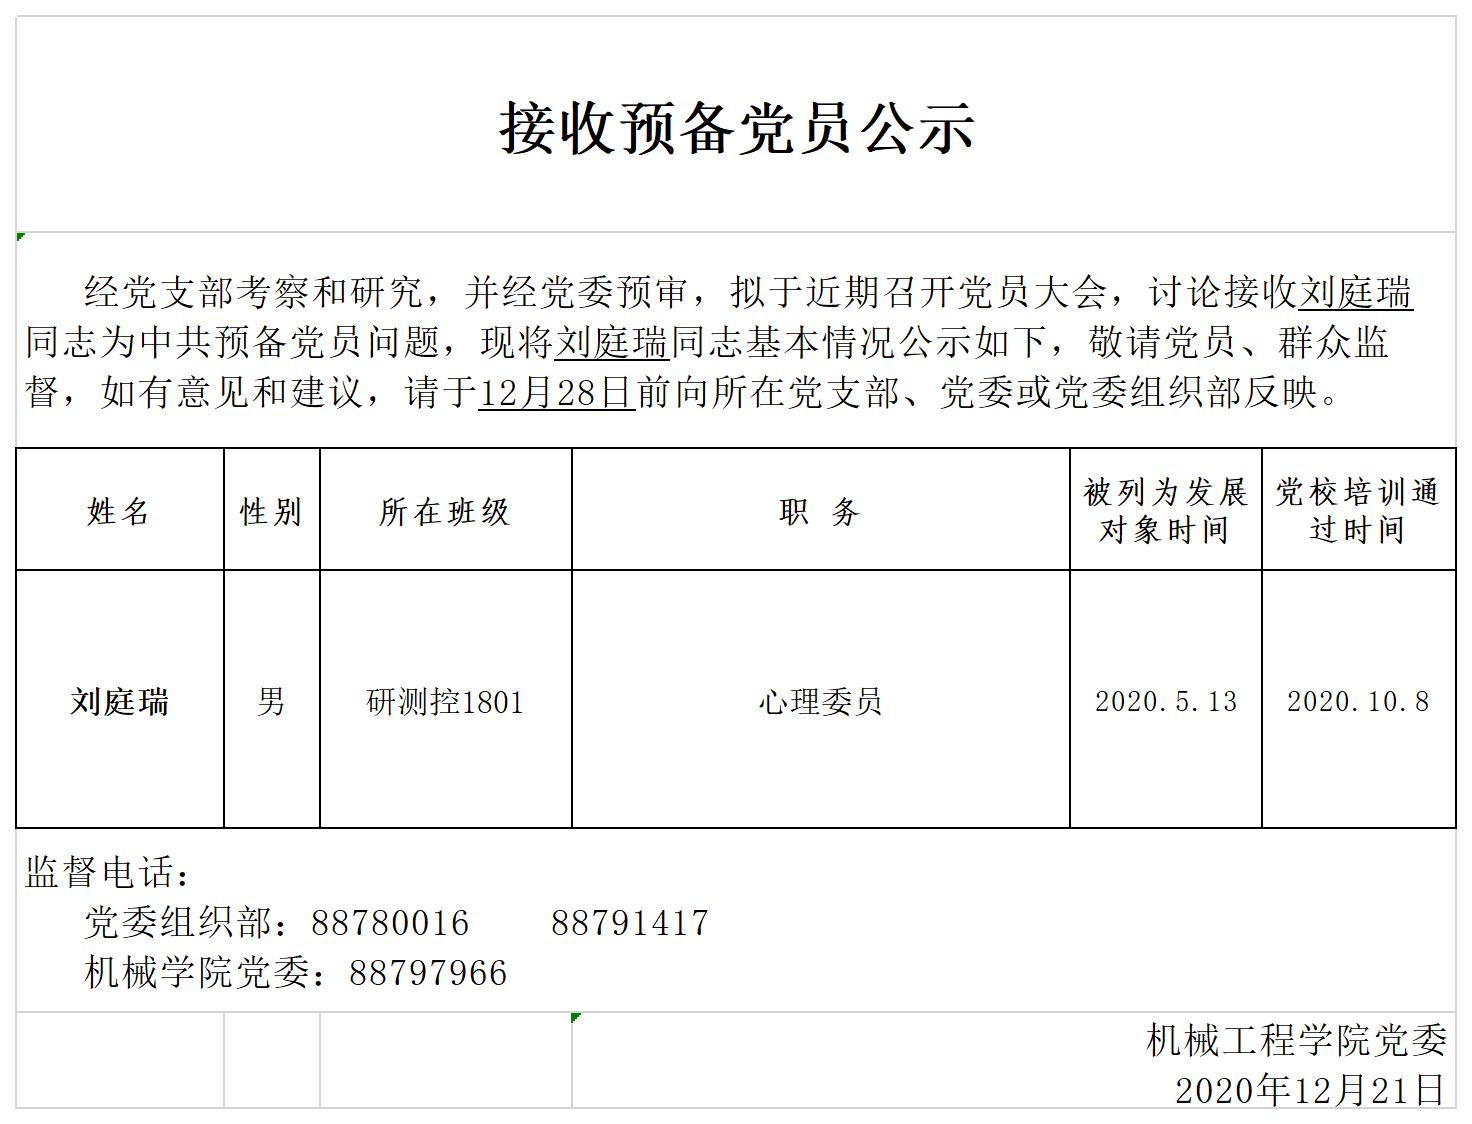
Task: Select the date cell 2020.10.8
Action: point(1357,702)
